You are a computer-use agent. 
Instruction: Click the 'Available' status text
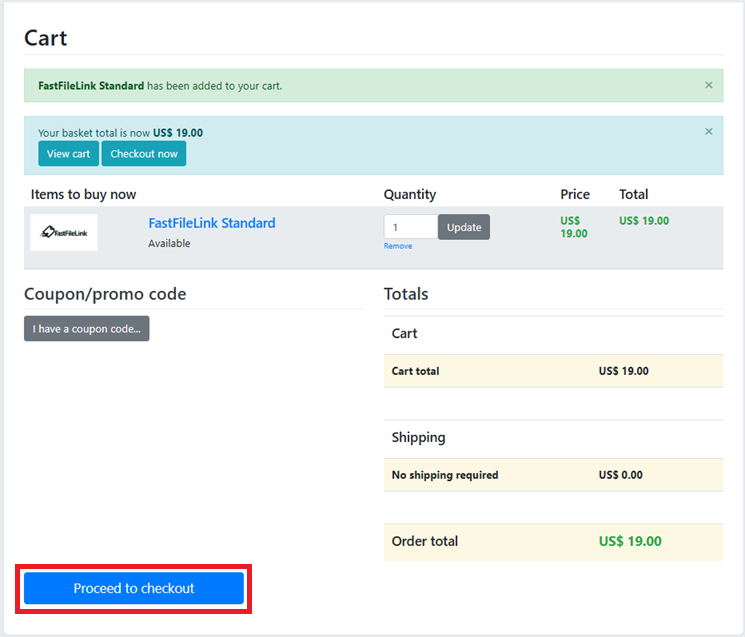click(169, 243)
